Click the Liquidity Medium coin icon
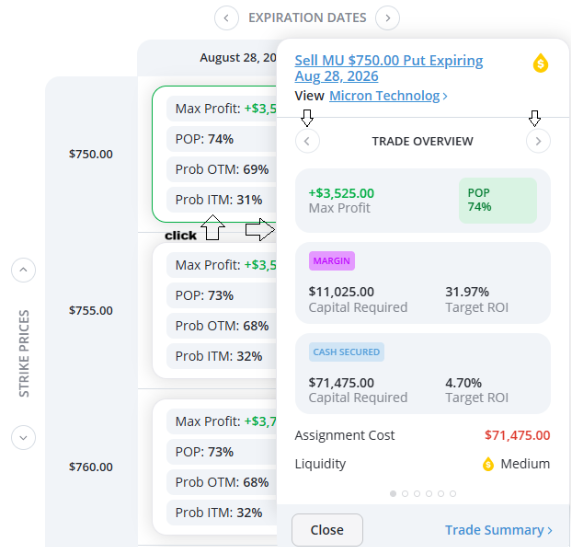The height and width of the screenshot is (547, 571). point(488,464)
